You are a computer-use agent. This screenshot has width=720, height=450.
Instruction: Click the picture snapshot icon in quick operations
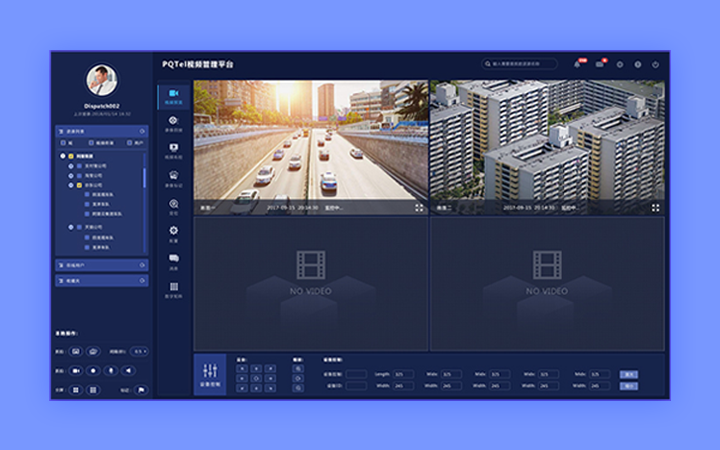76,352
